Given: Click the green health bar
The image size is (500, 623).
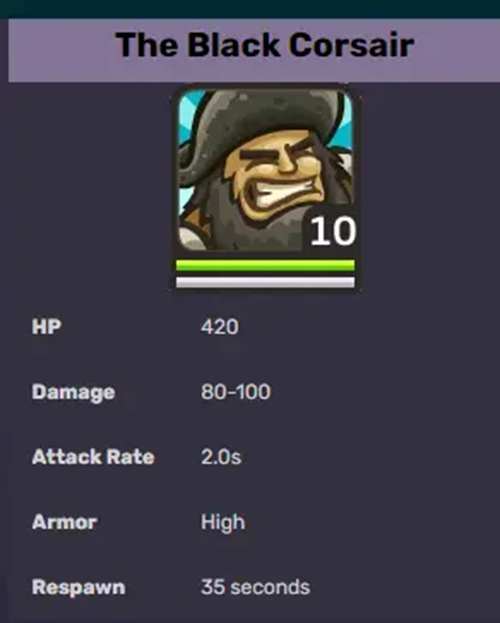Looking at the screenshot, I should 265,265.
